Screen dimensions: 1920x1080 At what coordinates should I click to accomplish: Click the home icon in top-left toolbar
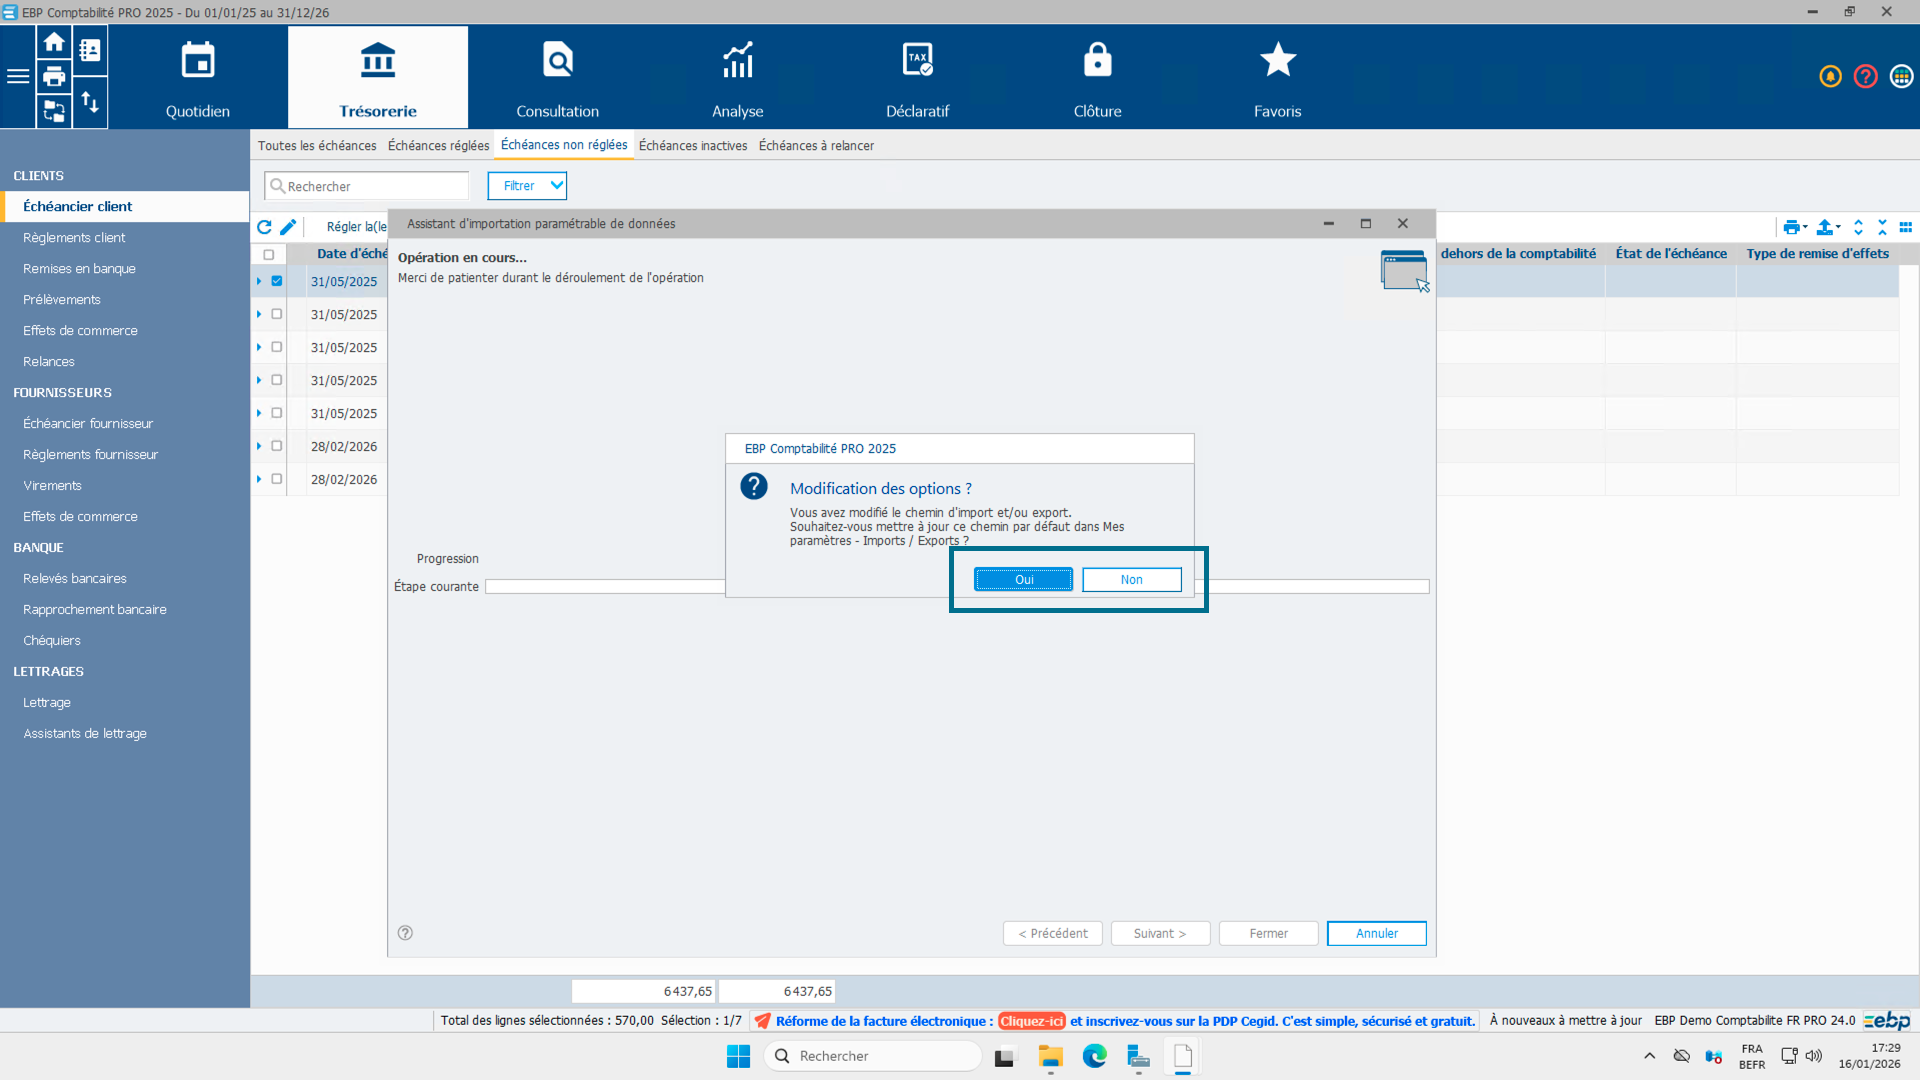[54, 43]
